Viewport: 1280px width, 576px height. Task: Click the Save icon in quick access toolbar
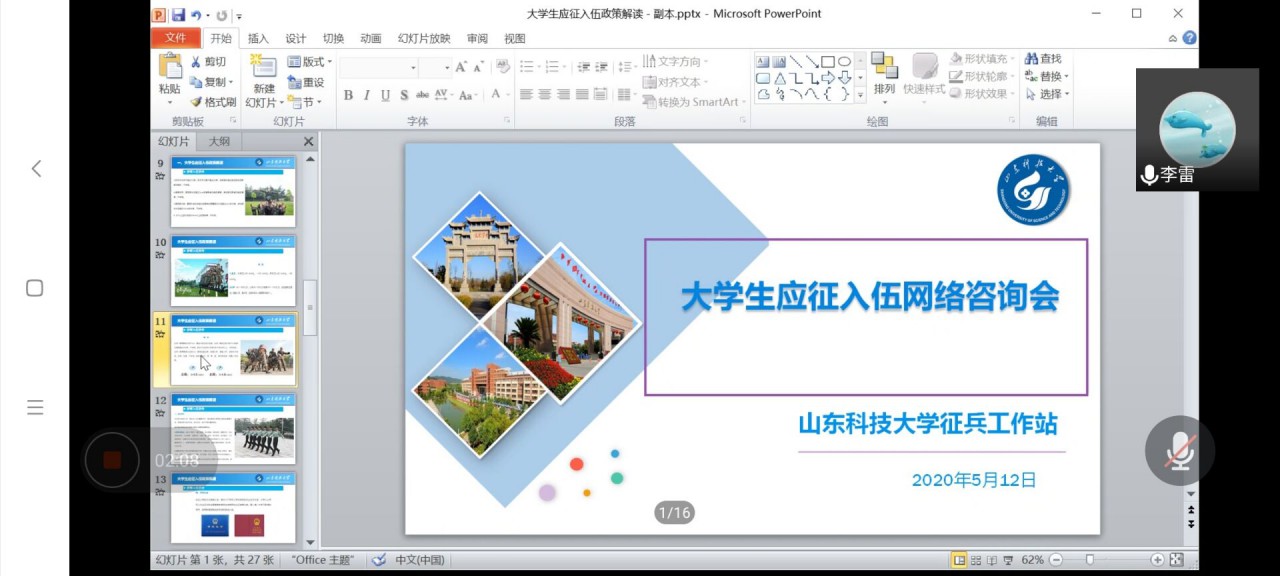178,15
